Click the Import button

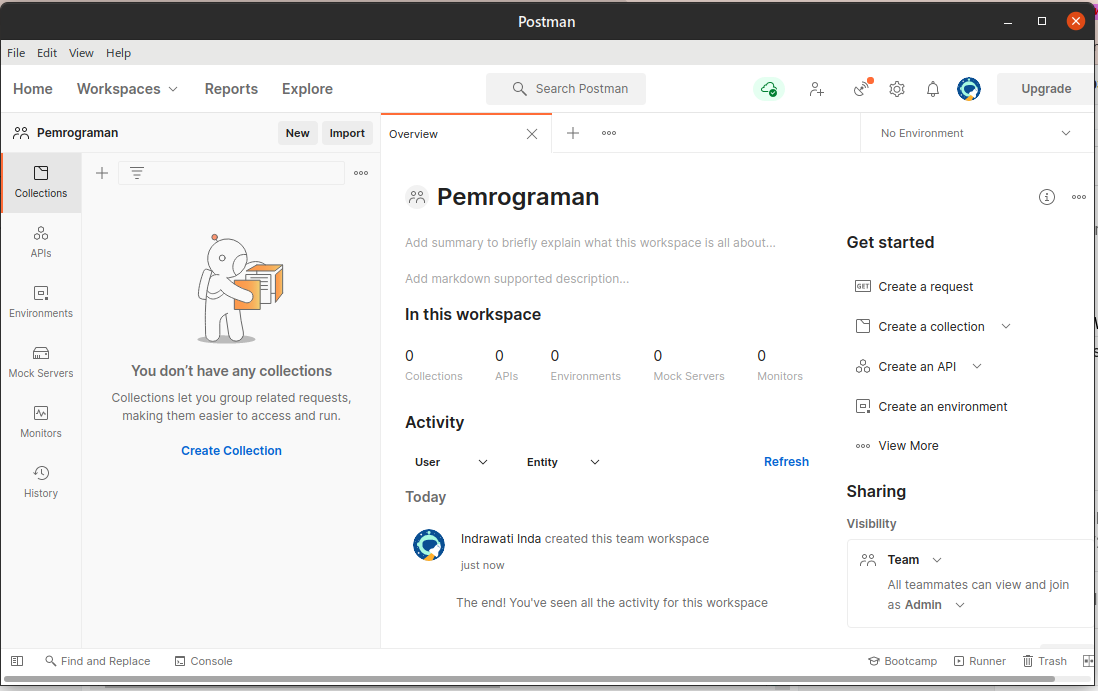(347, 133)
